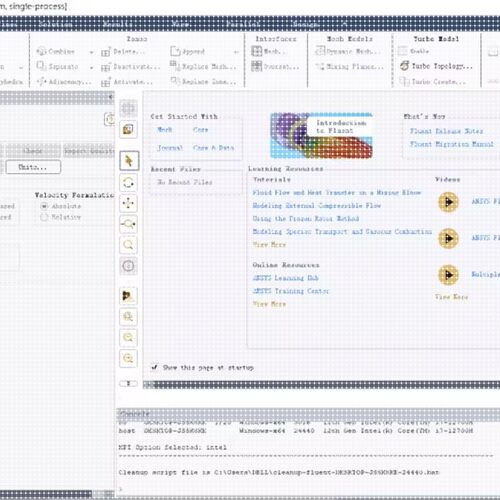500x500 pixels.
Task: Open the Modeling External Compressible Flow tutorial
Action: coord(317,205)
